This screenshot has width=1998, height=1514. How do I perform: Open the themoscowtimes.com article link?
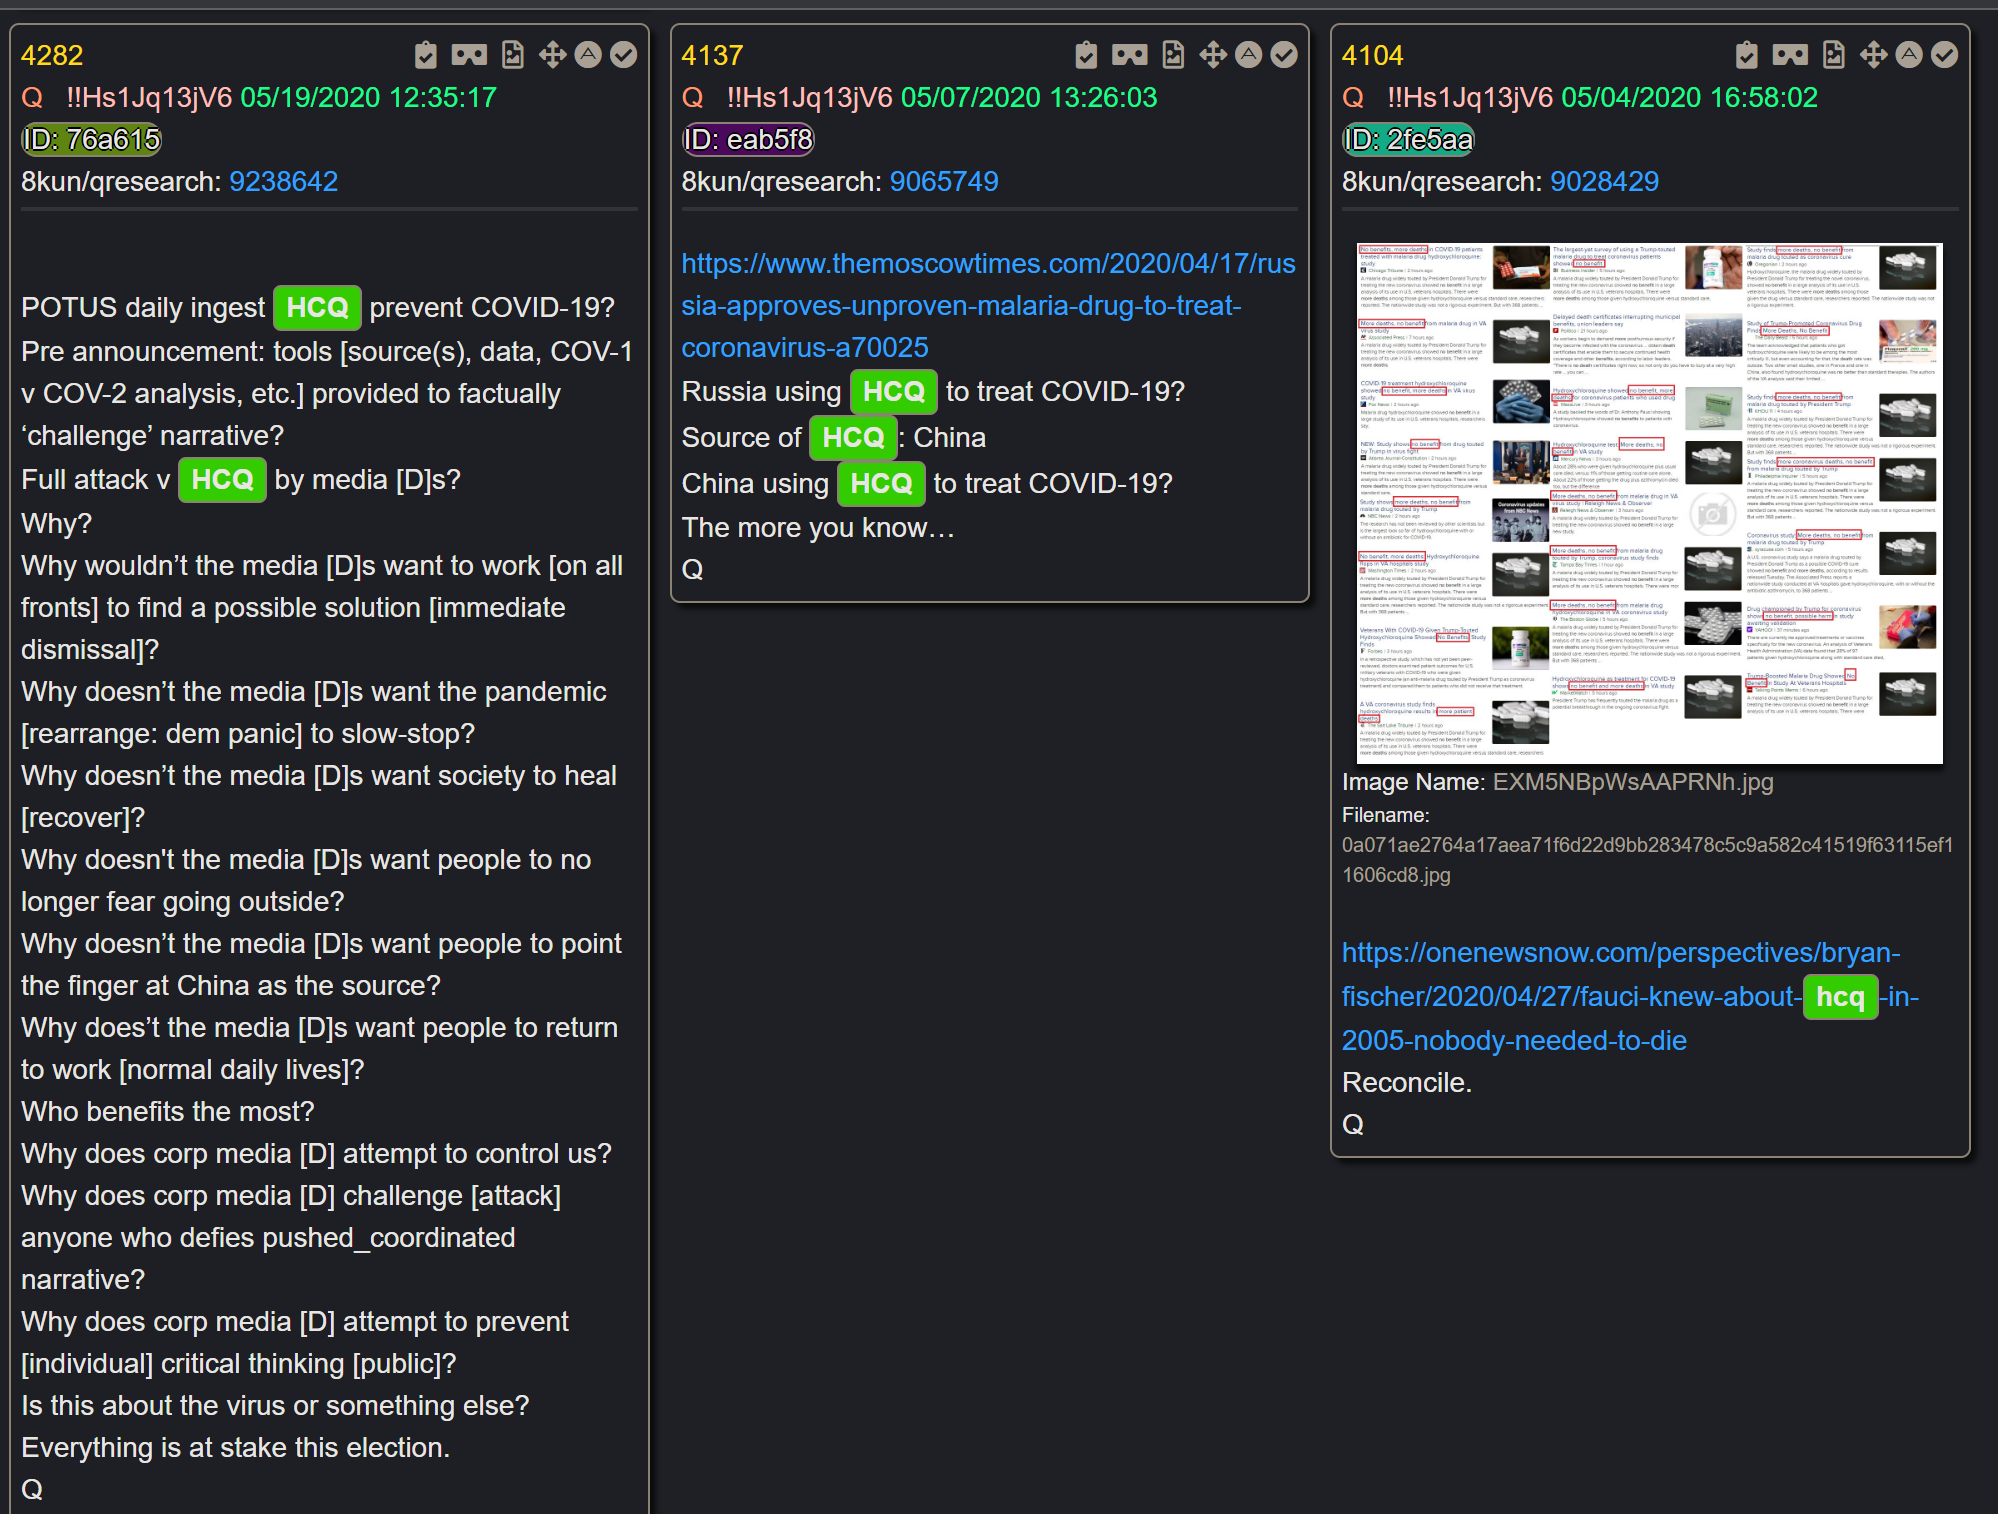pos(988,306)
